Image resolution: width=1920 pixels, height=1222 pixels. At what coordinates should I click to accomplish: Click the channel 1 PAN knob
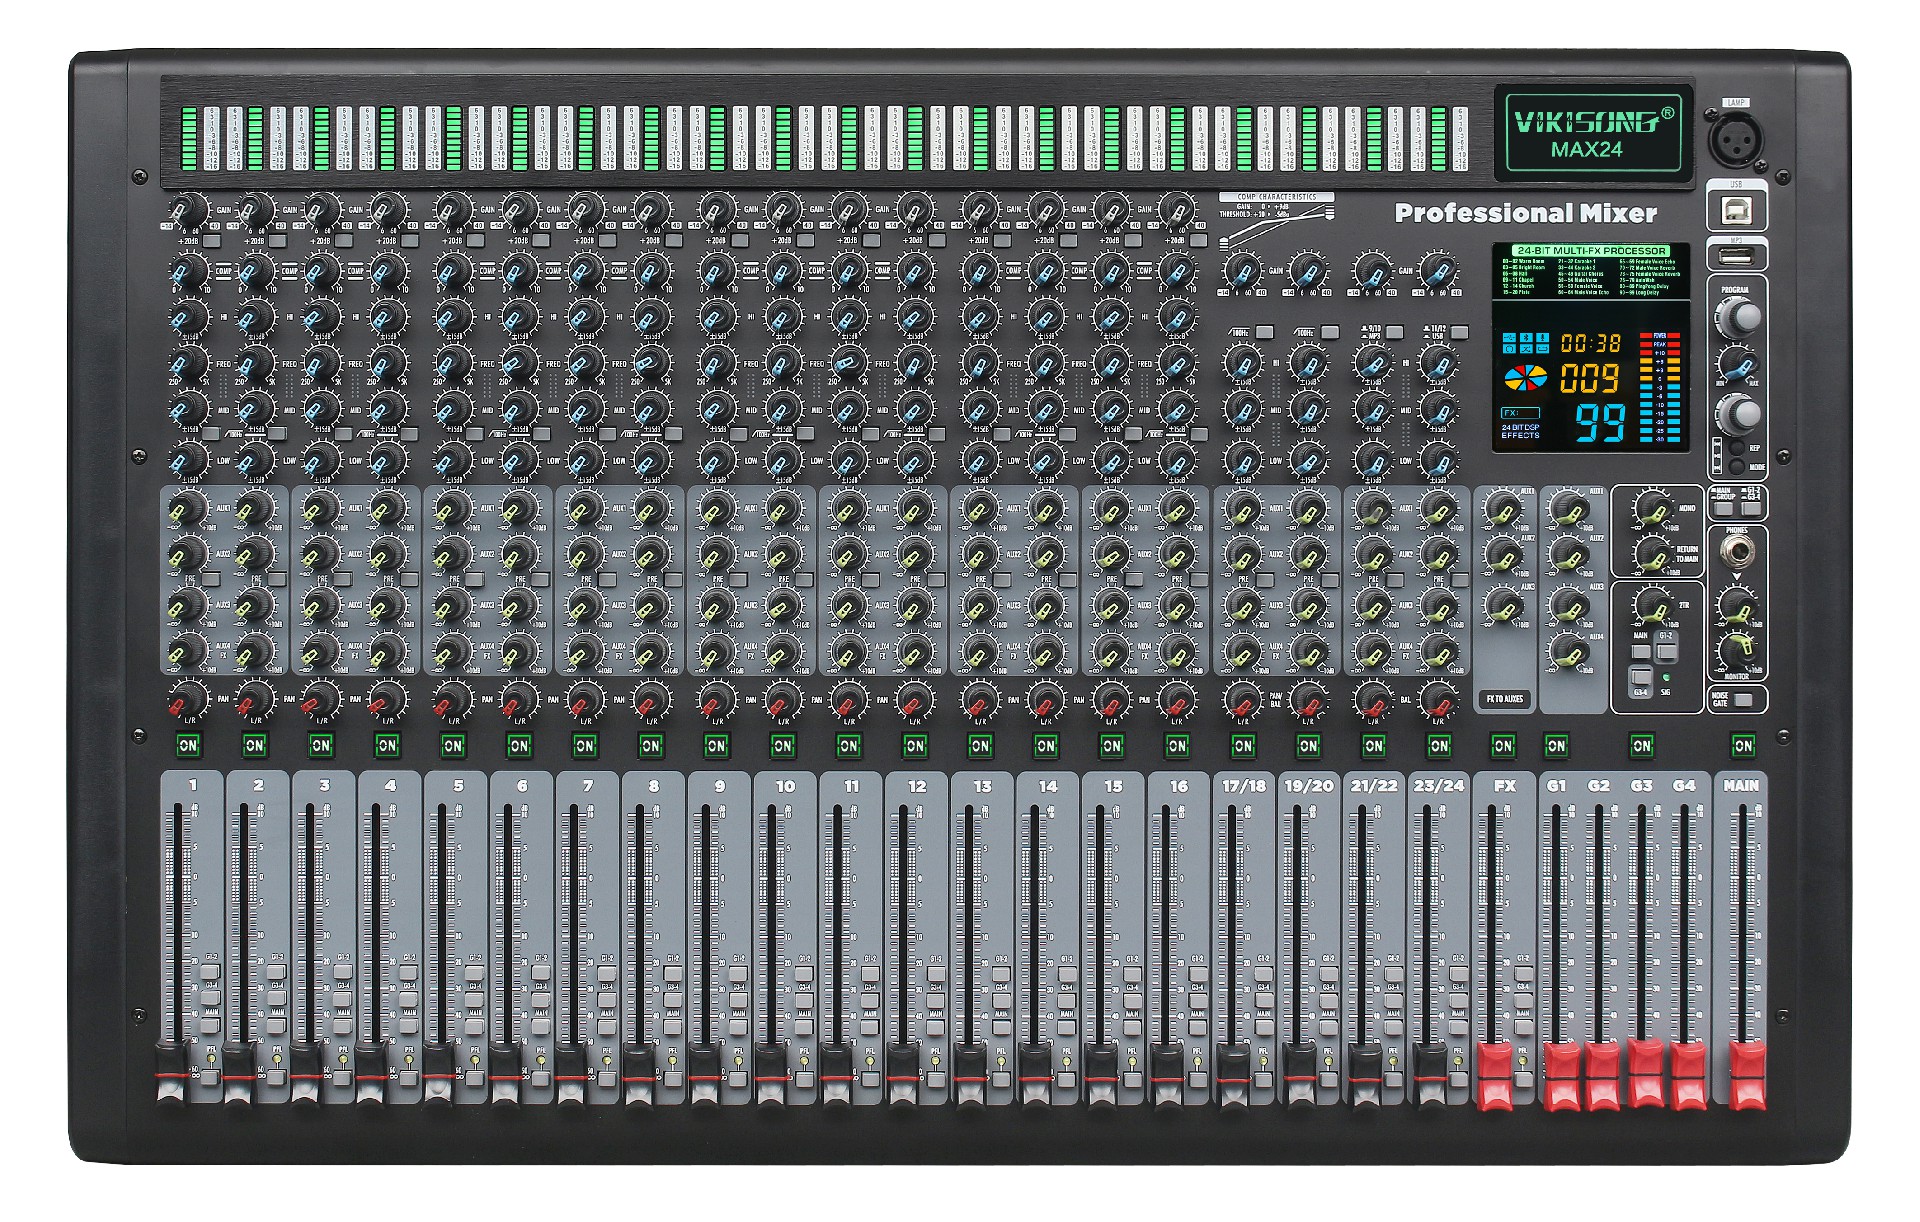click(x=187, y=699)
